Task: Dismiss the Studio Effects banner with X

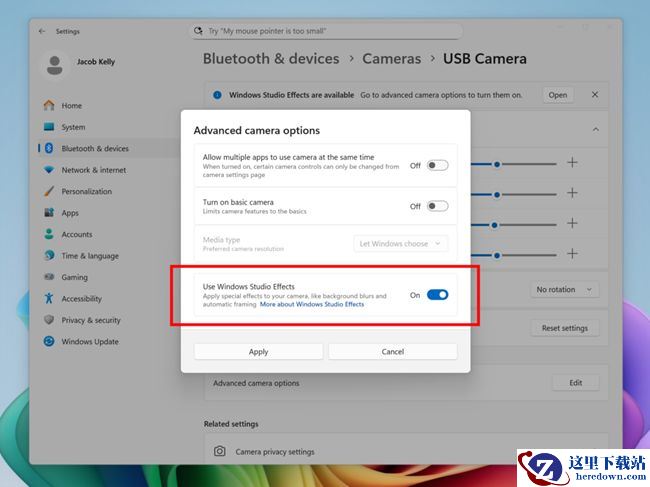Action: tap(595, 95)
